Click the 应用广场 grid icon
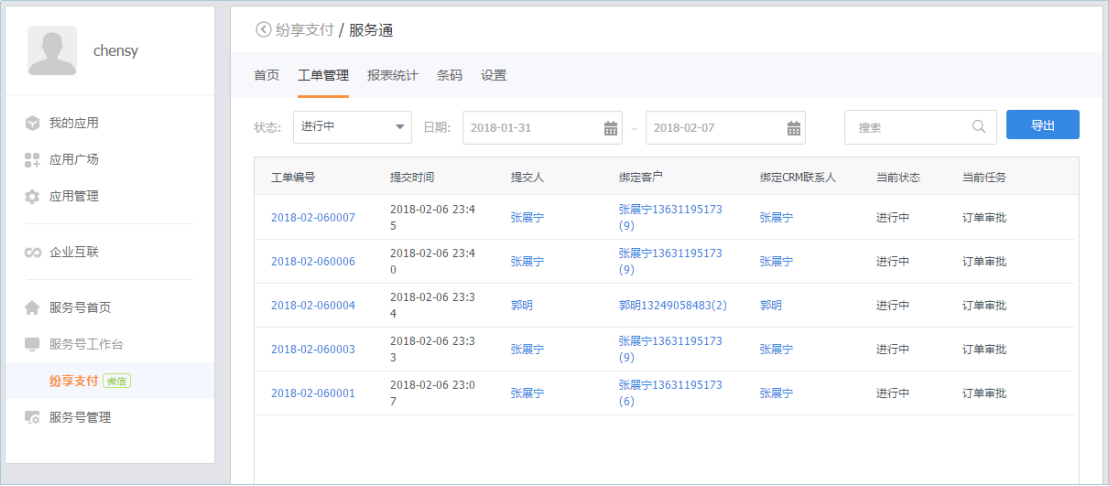Image resolution: width=1109 pixels, height=486 pixels. coord(32,160)
